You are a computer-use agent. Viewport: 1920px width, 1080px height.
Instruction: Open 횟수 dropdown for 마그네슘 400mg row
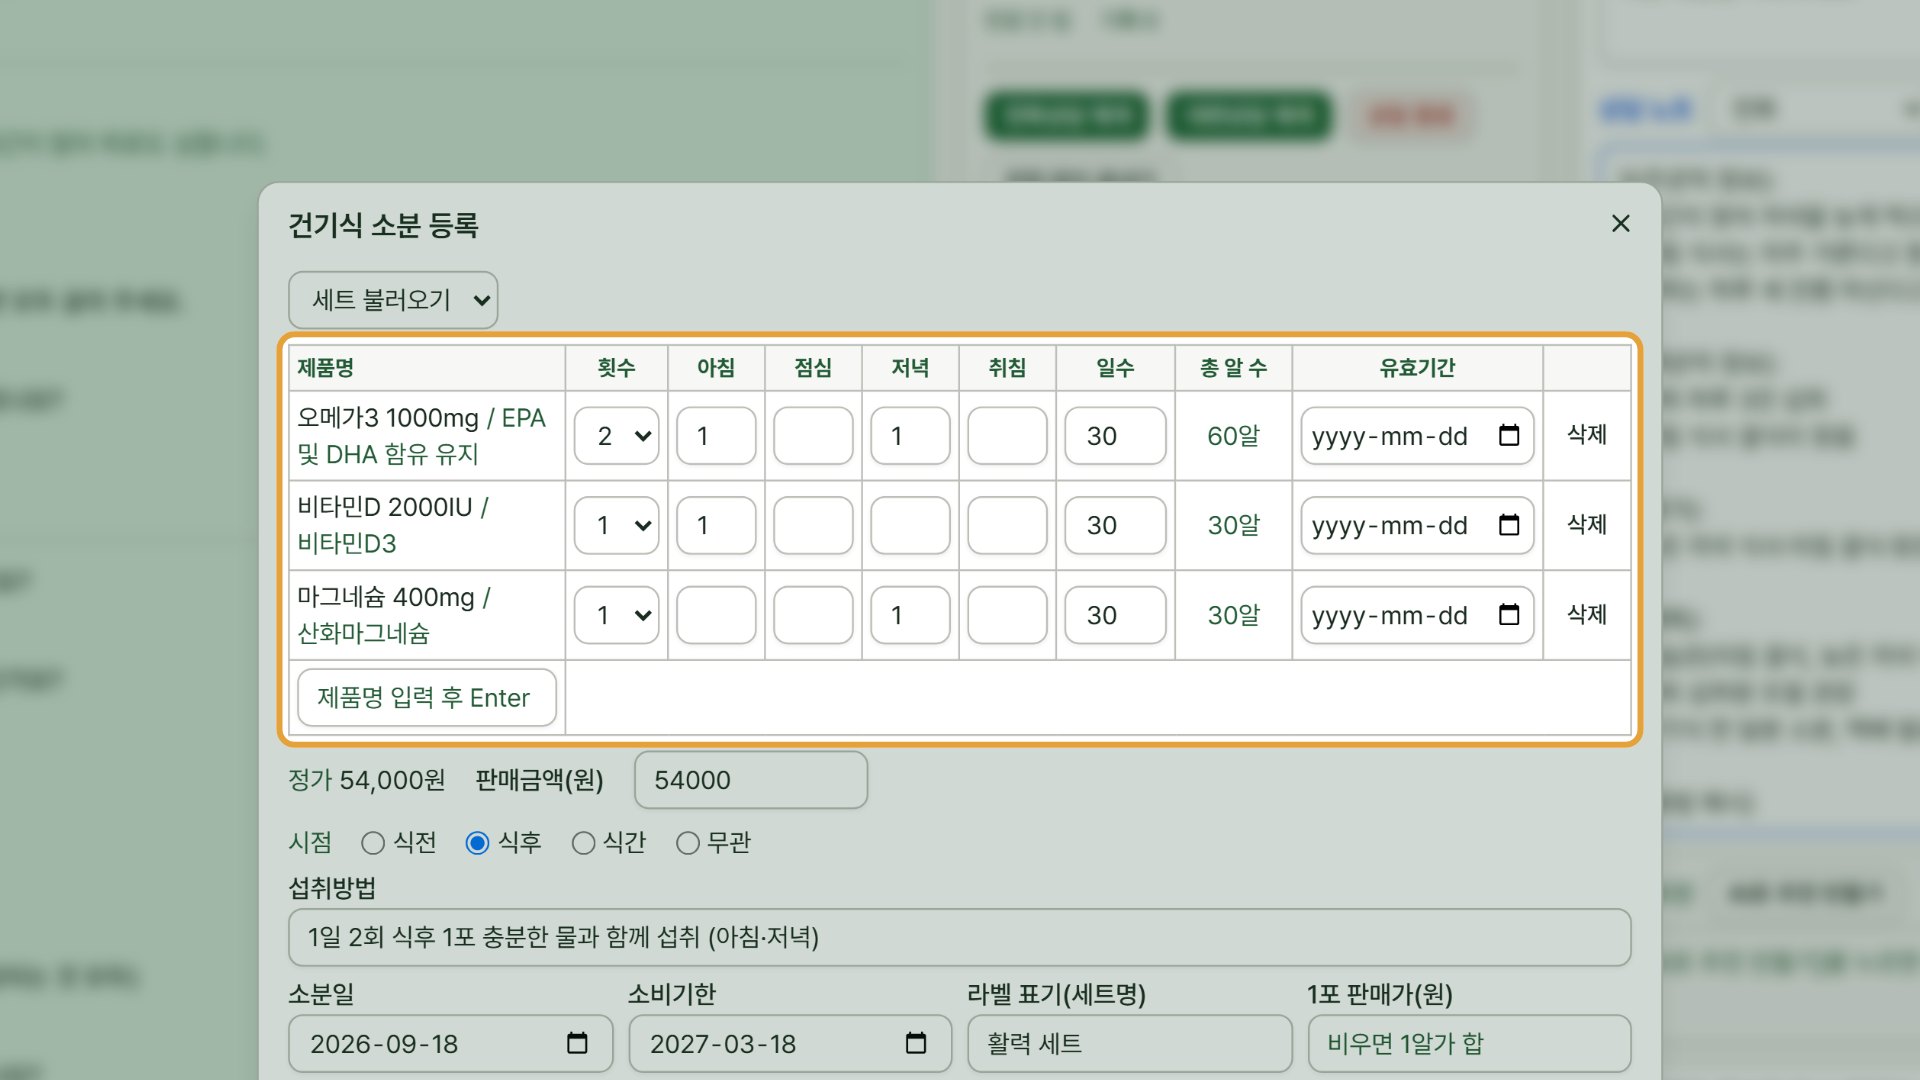click(617, 615)
